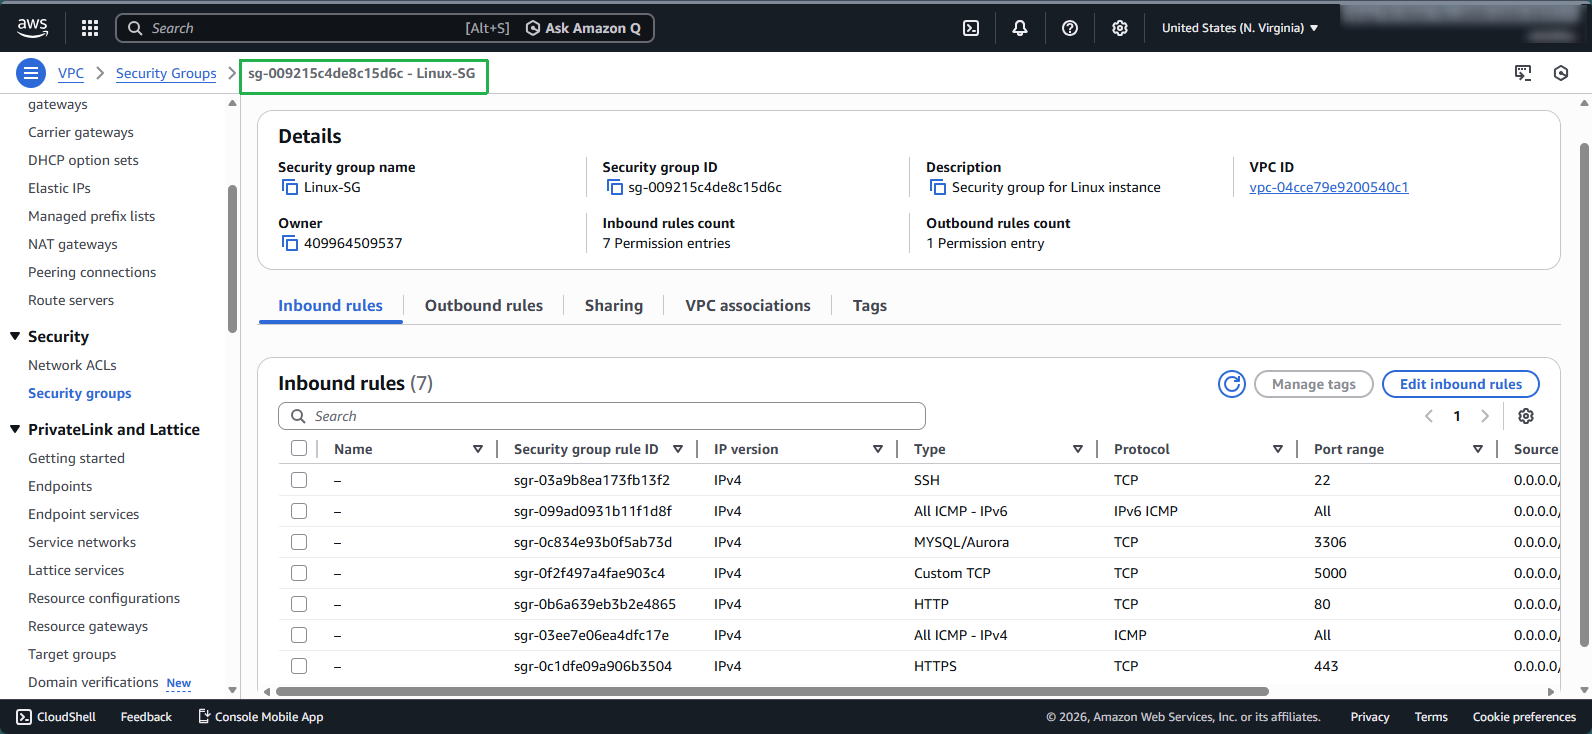Go to next page of inbound rules
Viewport: 1592px width, 734px height.
tap(1485, 416)
